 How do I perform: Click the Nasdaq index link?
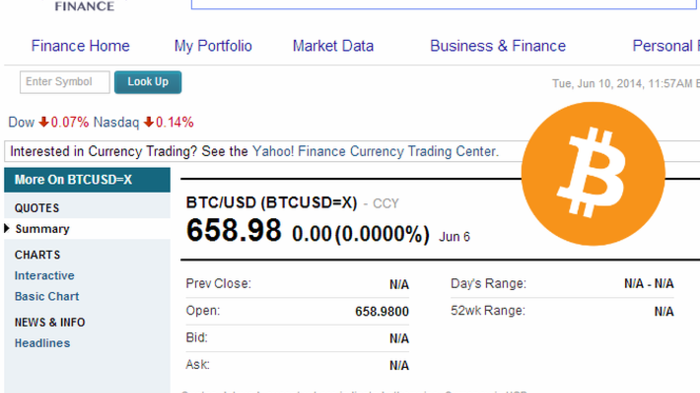pyautogui.click(x=116, y=122)
